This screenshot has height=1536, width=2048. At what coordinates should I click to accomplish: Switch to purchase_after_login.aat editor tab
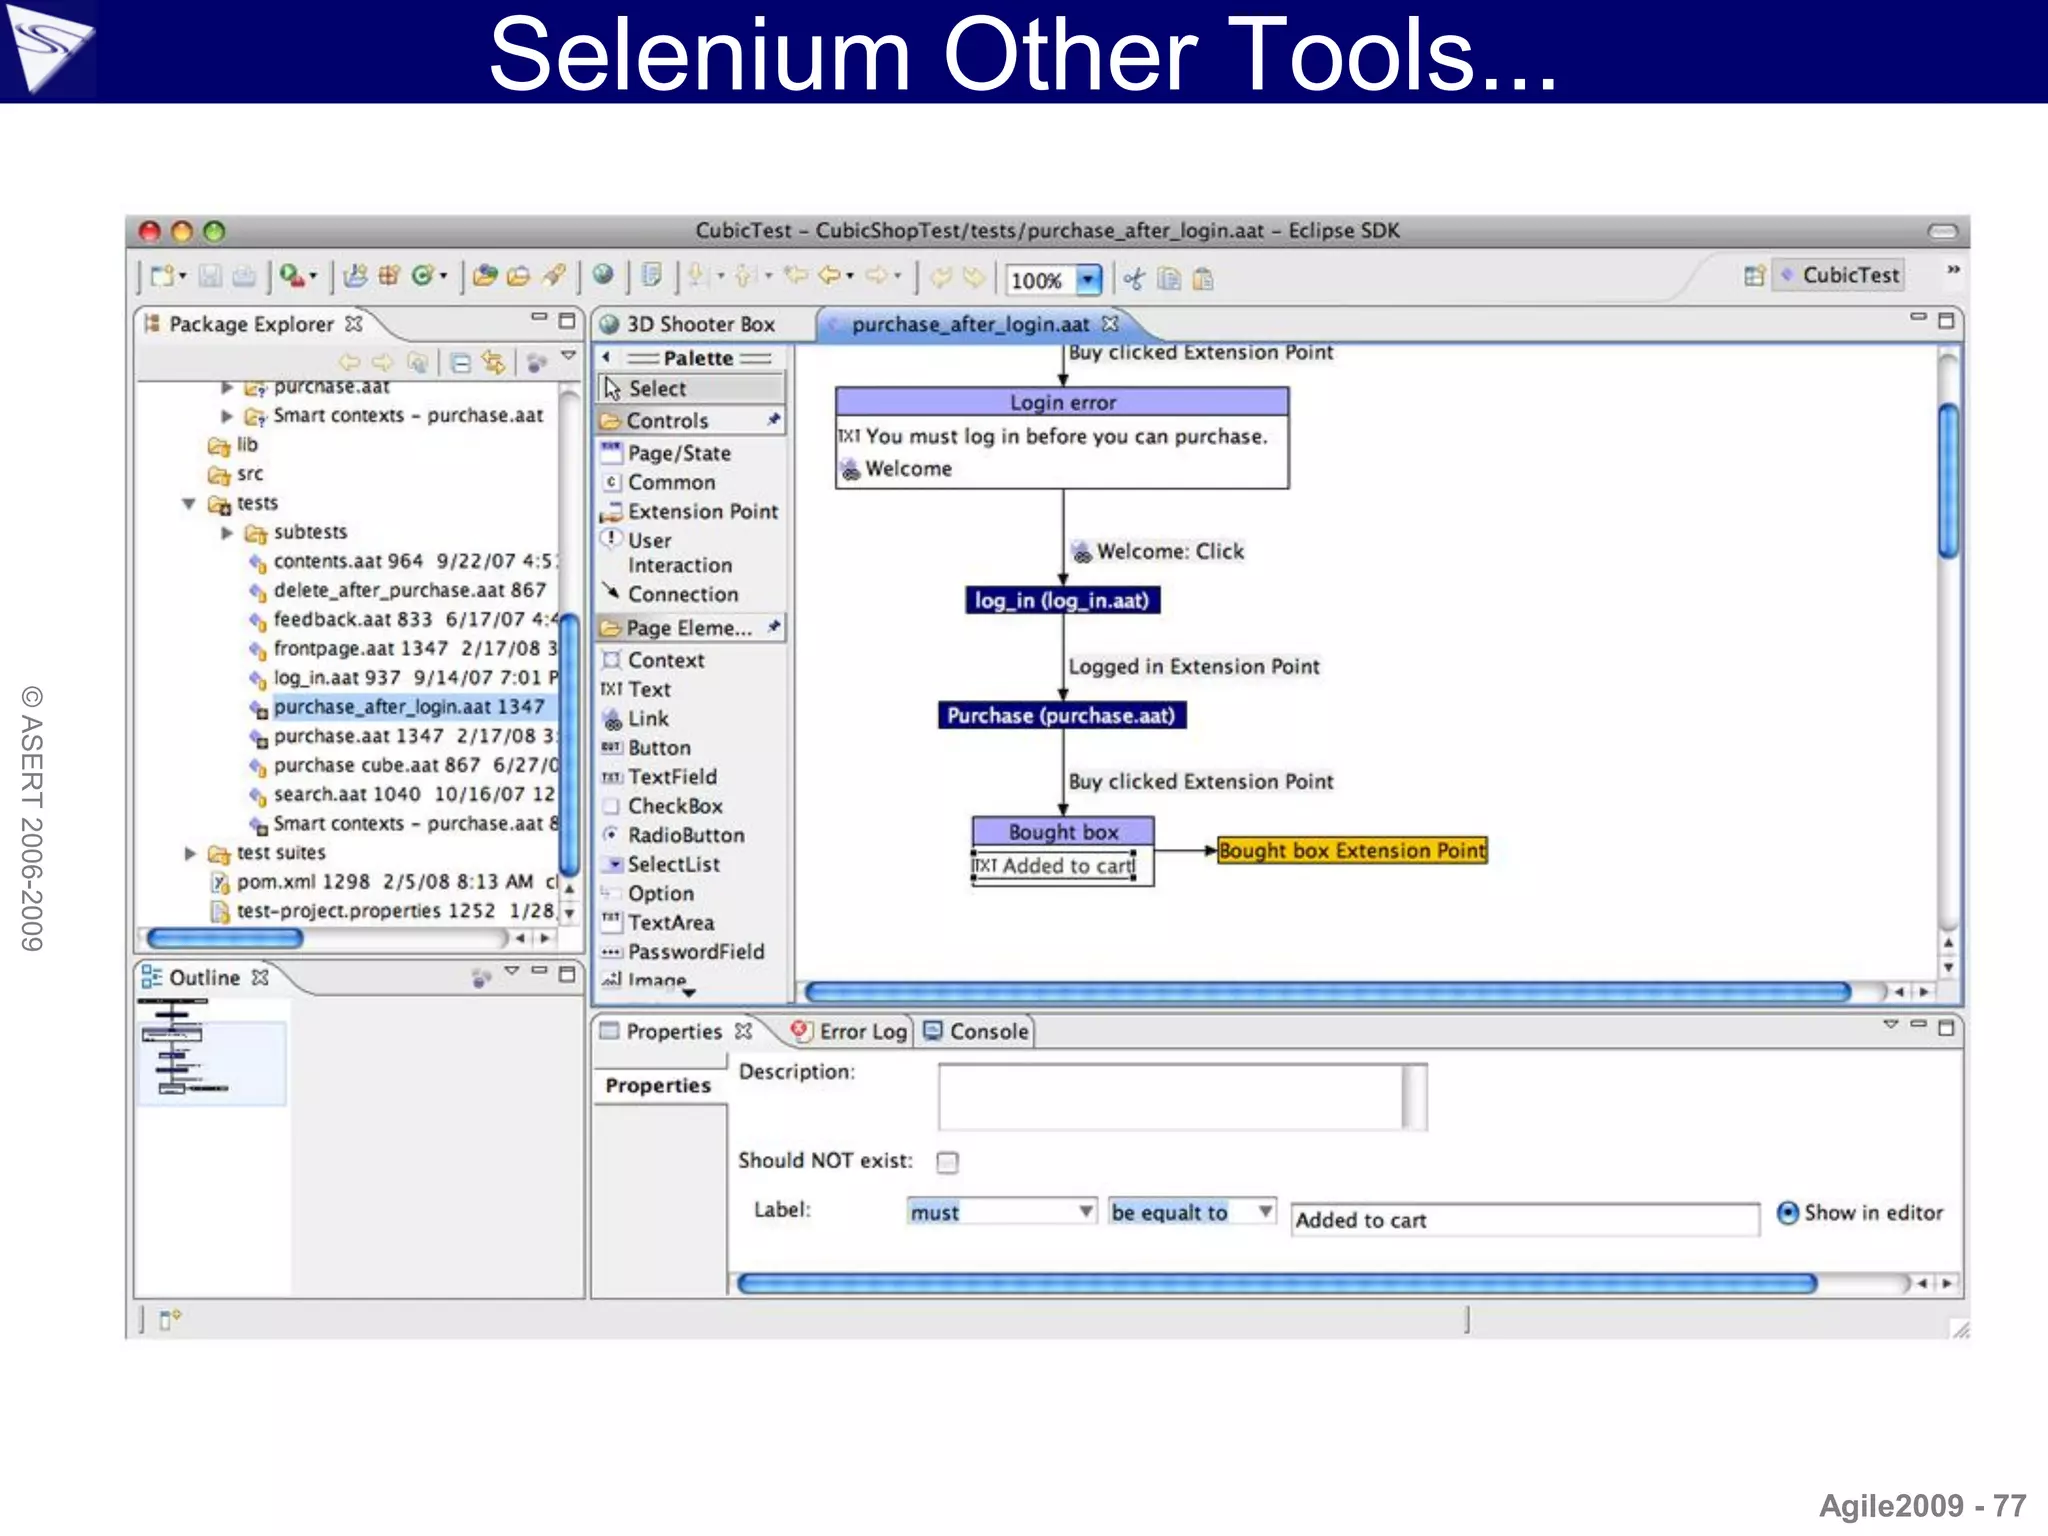pyautogui.click(x=970, y=324)
